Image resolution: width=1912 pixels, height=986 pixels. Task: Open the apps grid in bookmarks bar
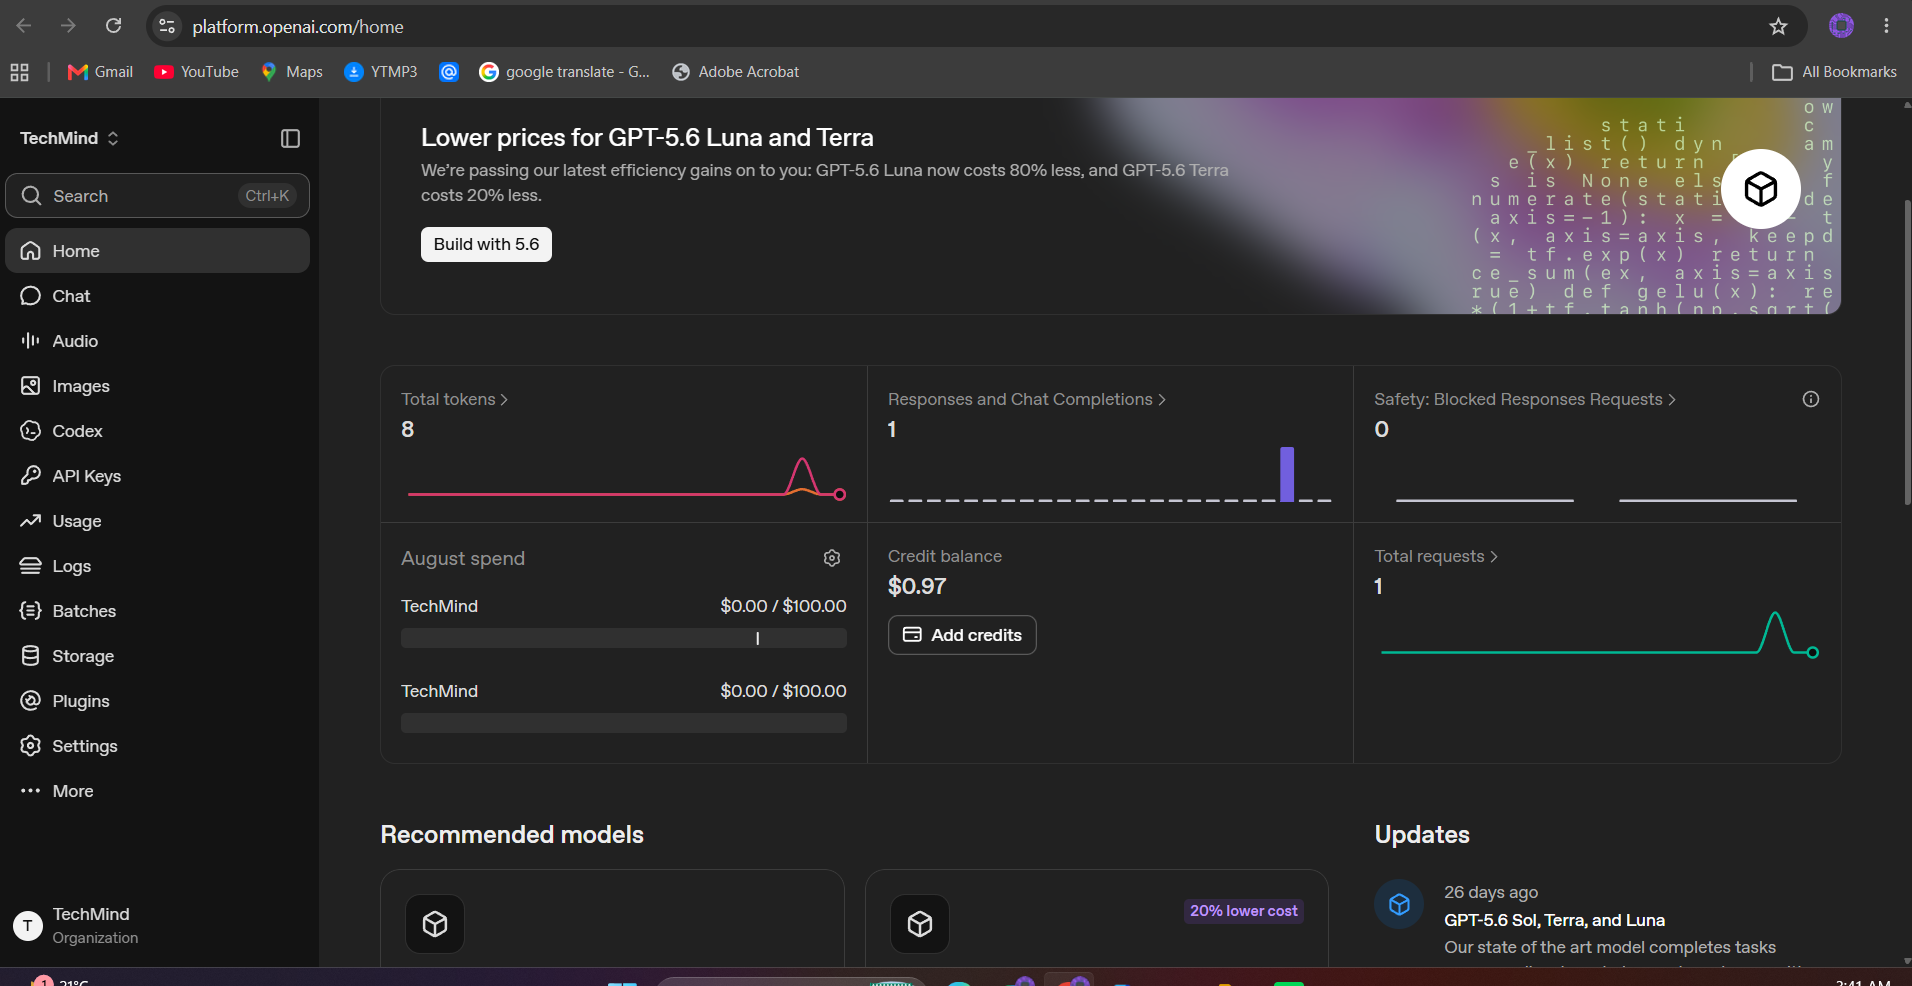[x=19, y=72]
